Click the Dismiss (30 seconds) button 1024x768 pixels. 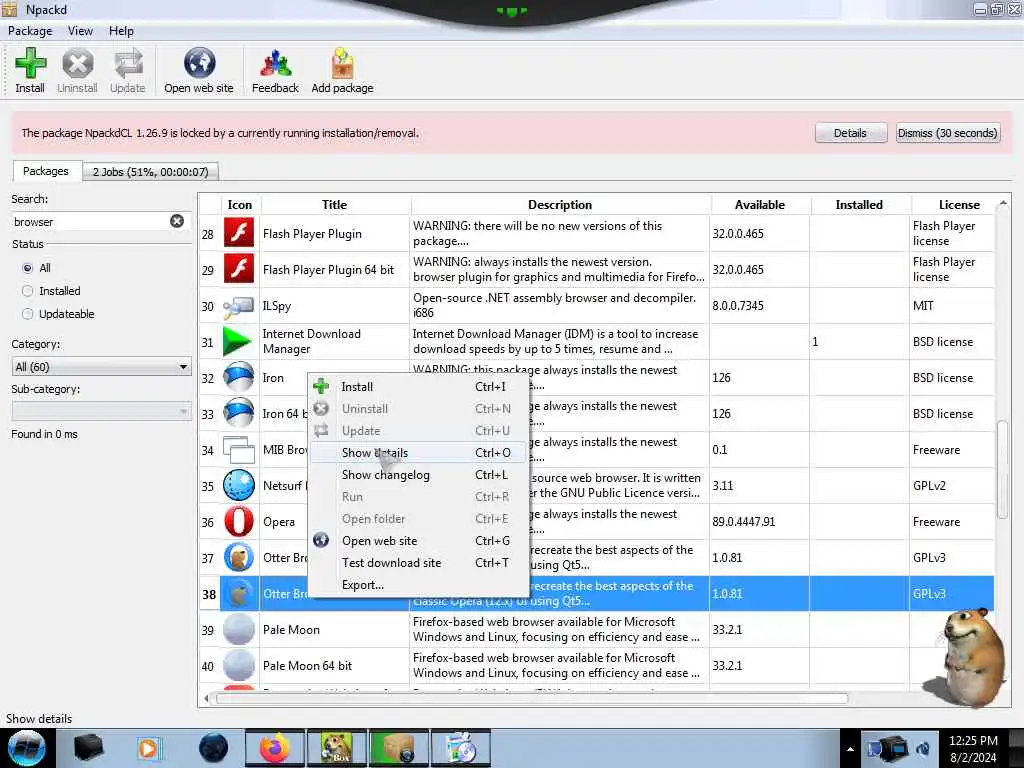coord(948,133)
